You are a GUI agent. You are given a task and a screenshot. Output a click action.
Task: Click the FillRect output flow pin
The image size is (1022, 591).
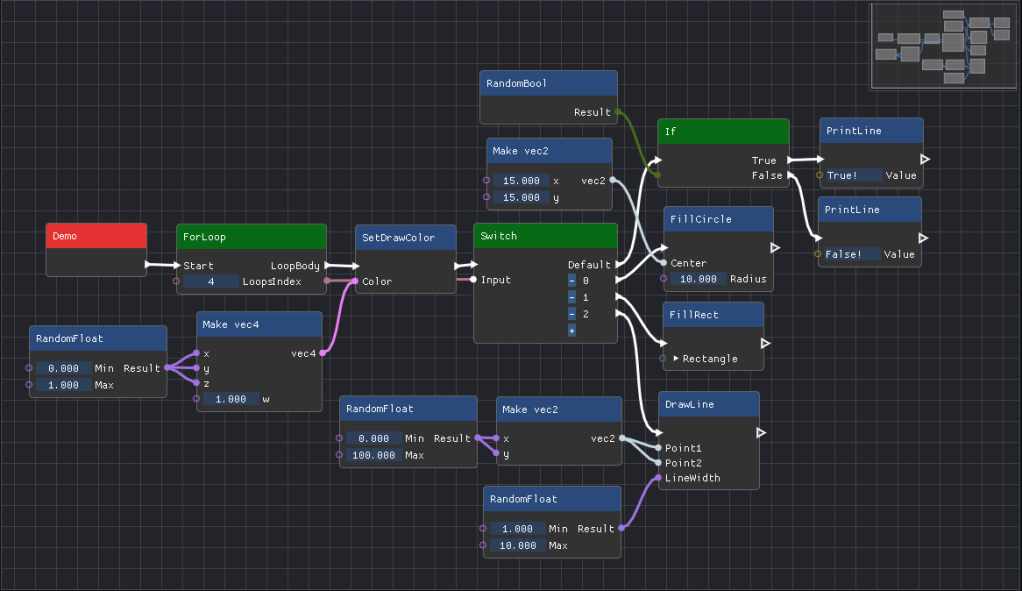coord(765,343)
